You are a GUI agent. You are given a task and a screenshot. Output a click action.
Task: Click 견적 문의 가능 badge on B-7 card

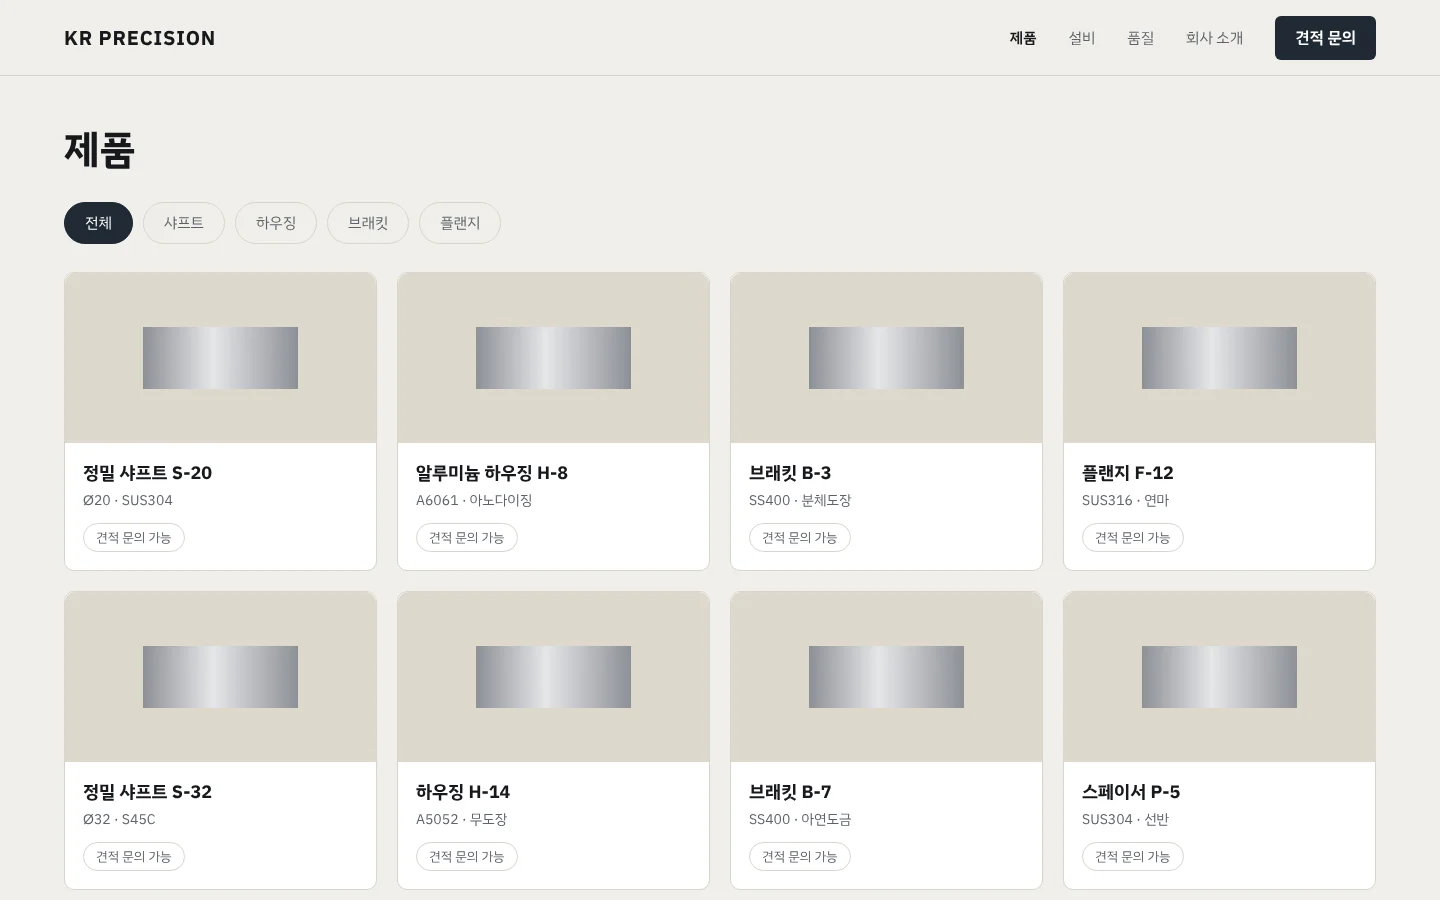click(800, 857)
